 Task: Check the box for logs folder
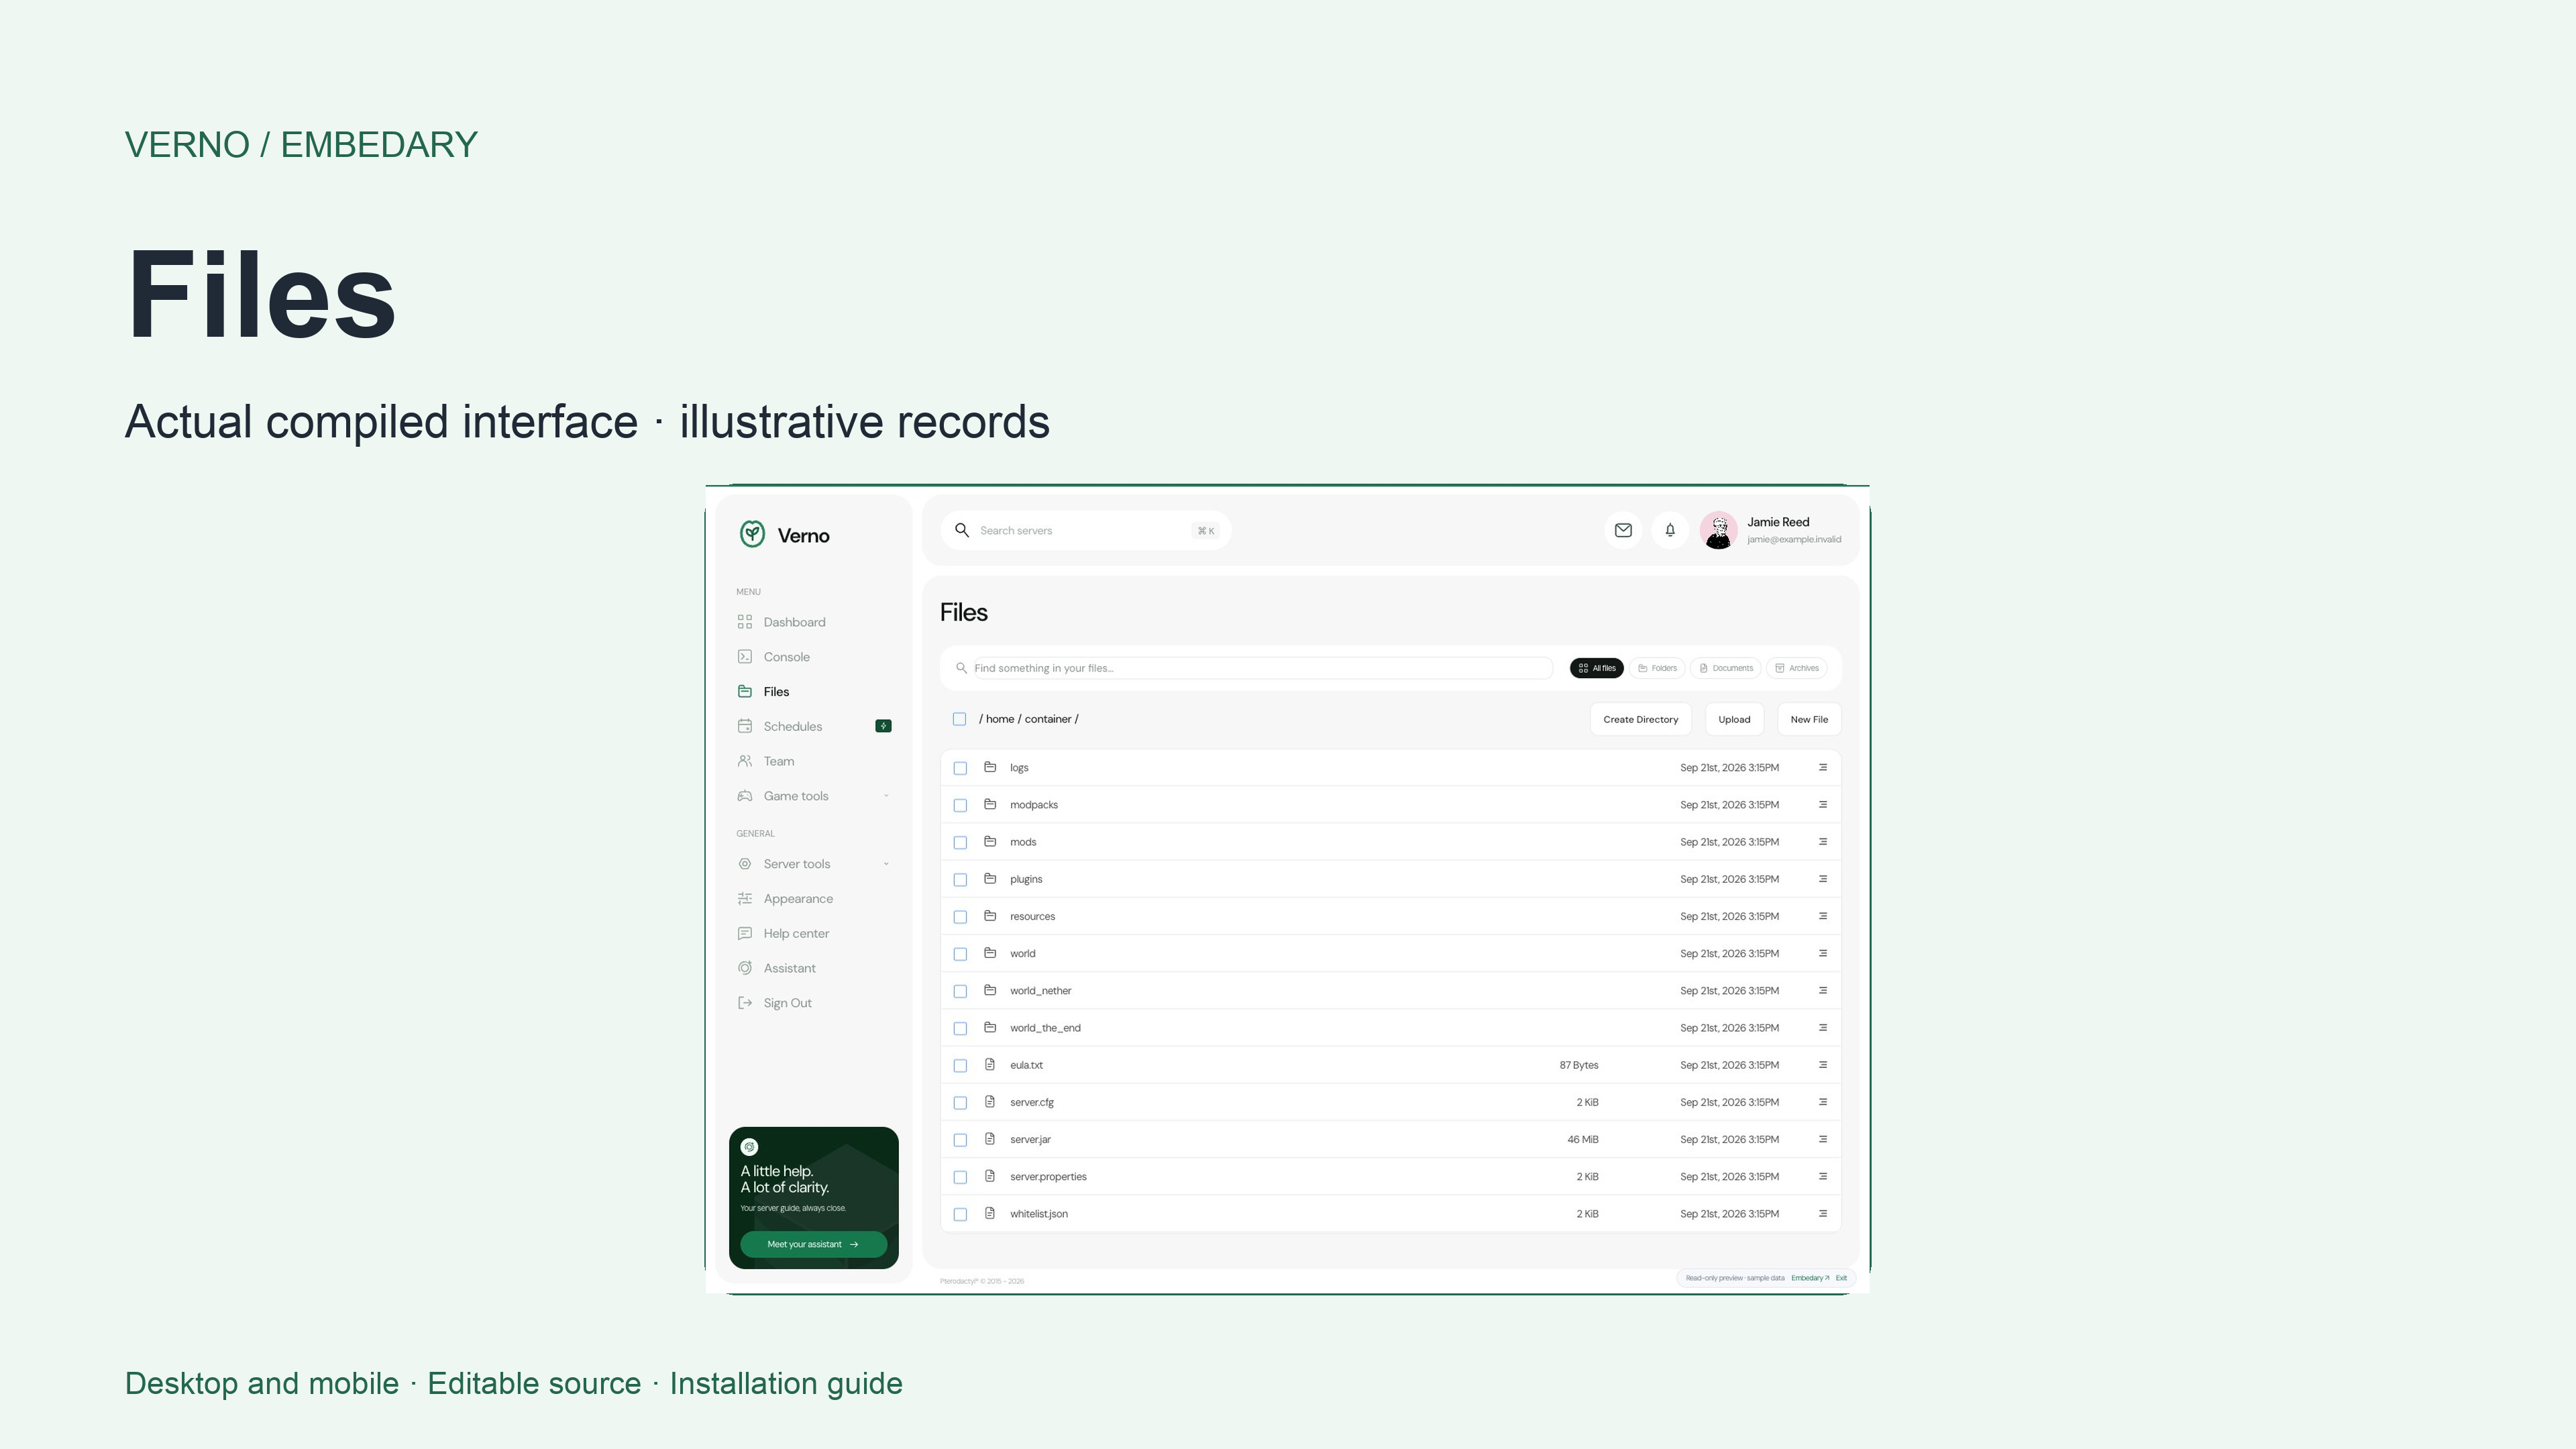(960, 768)
